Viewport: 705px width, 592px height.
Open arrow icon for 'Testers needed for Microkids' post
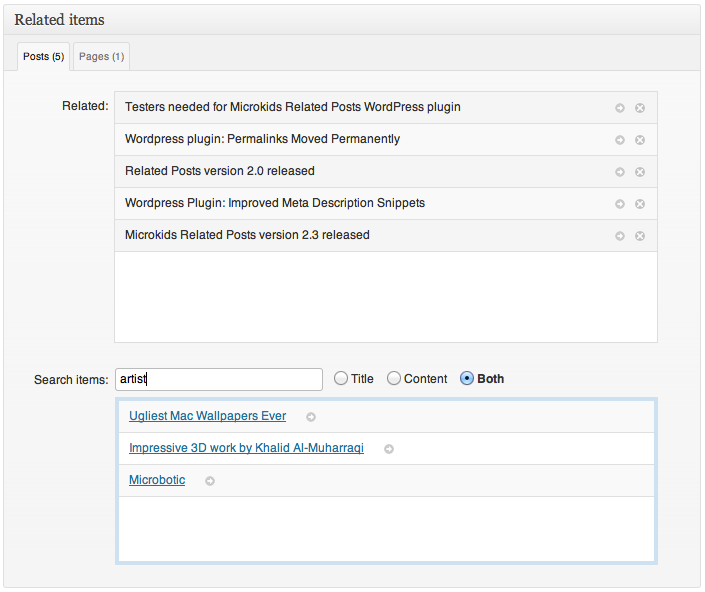[620, 108]
